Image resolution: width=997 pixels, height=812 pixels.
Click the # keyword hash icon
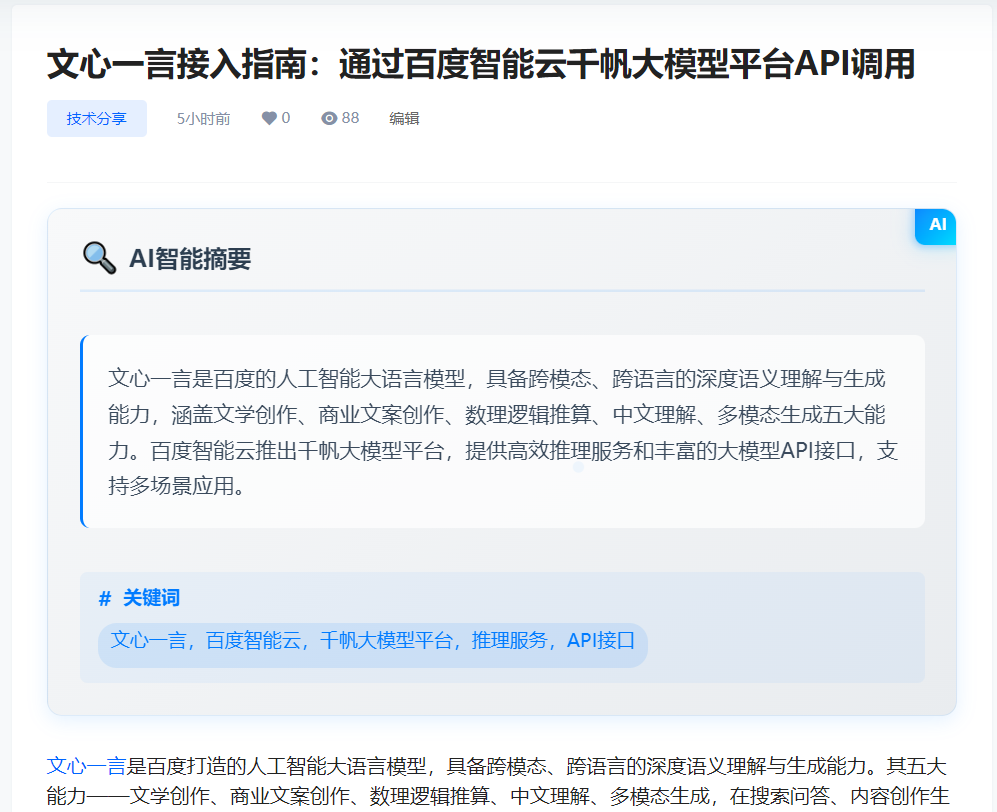pos(105,598)
